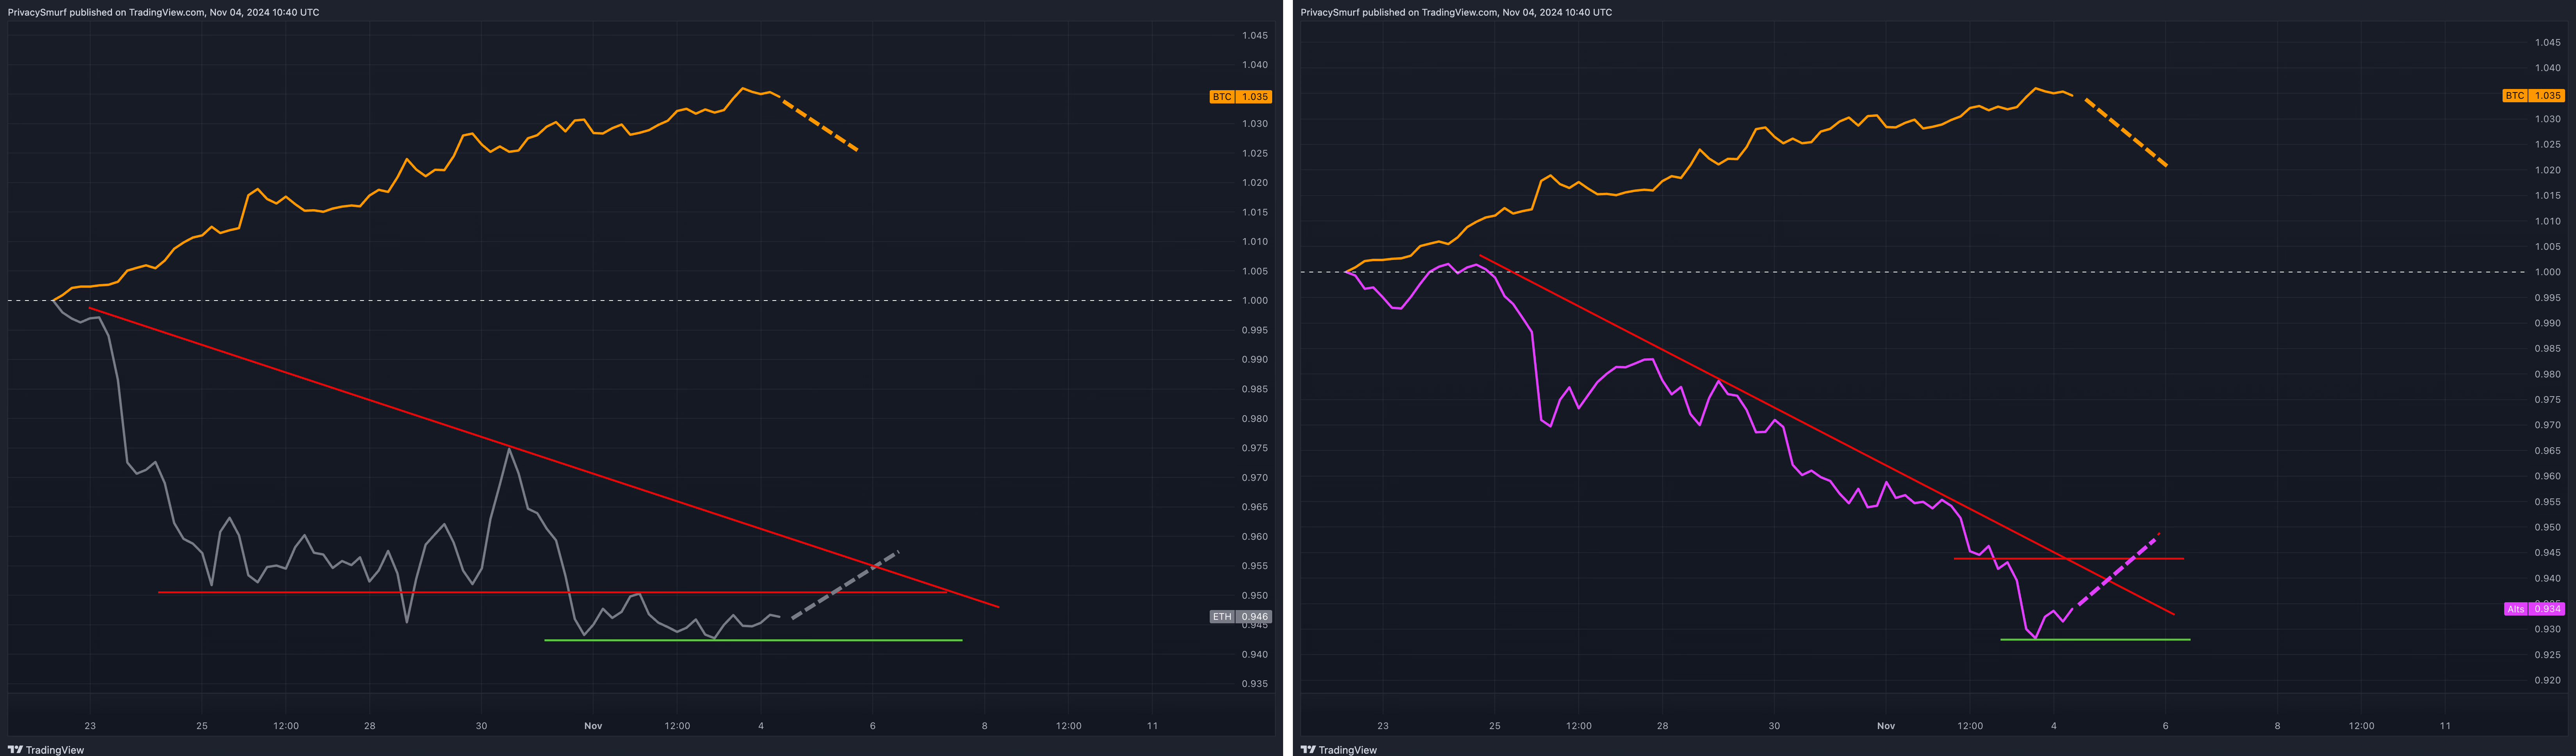Click the gray ETH 0.946 price label
Viewport: 2576px width, 756px height.
1240,617
